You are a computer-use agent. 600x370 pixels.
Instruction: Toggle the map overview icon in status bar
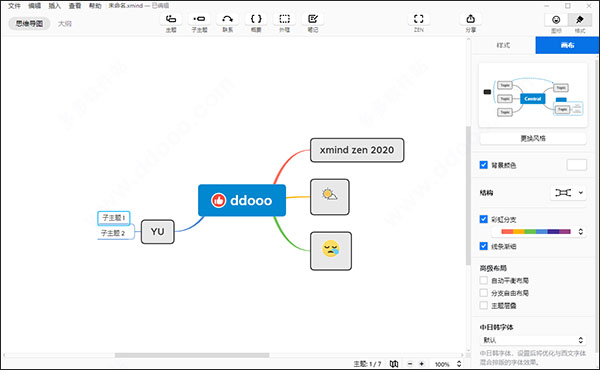coord(394,364)
